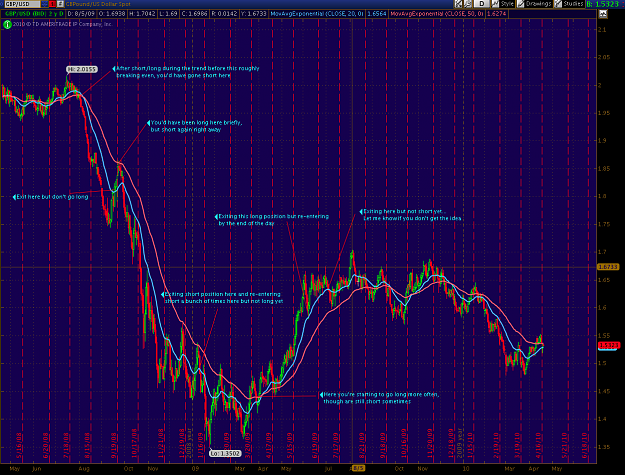
Task: Open the Style menu
Action: [503, 4]
